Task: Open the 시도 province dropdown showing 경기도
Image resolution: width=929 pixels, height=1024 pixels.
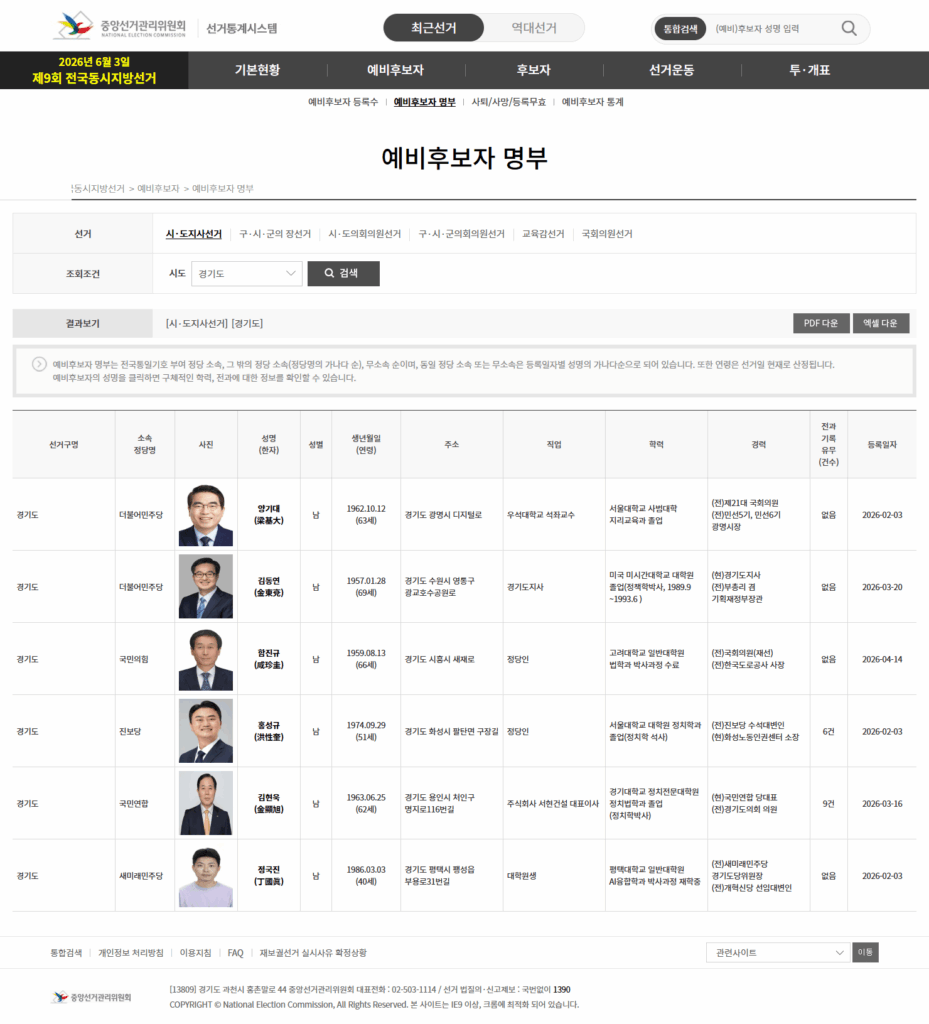Action: [246, 274]
